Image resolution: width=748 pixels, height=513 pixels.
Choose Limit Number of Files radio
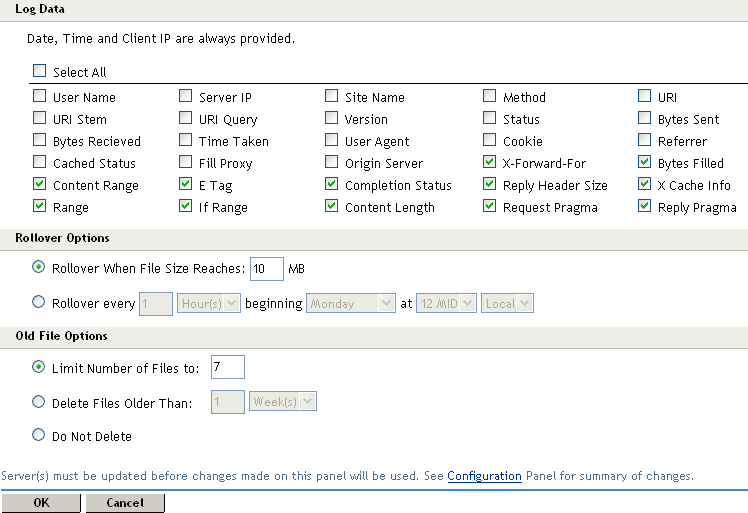[x=39, y=367]
